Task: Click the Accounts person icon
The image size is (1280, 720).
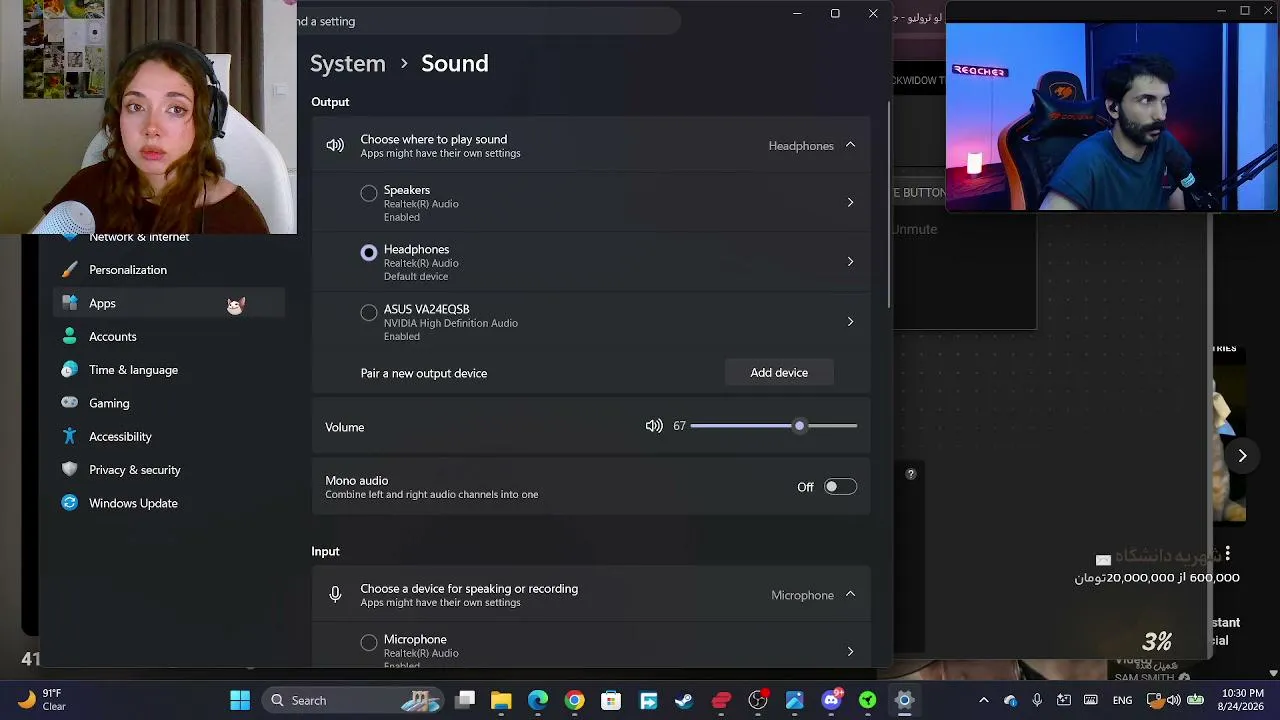Action: click(69, 336)
